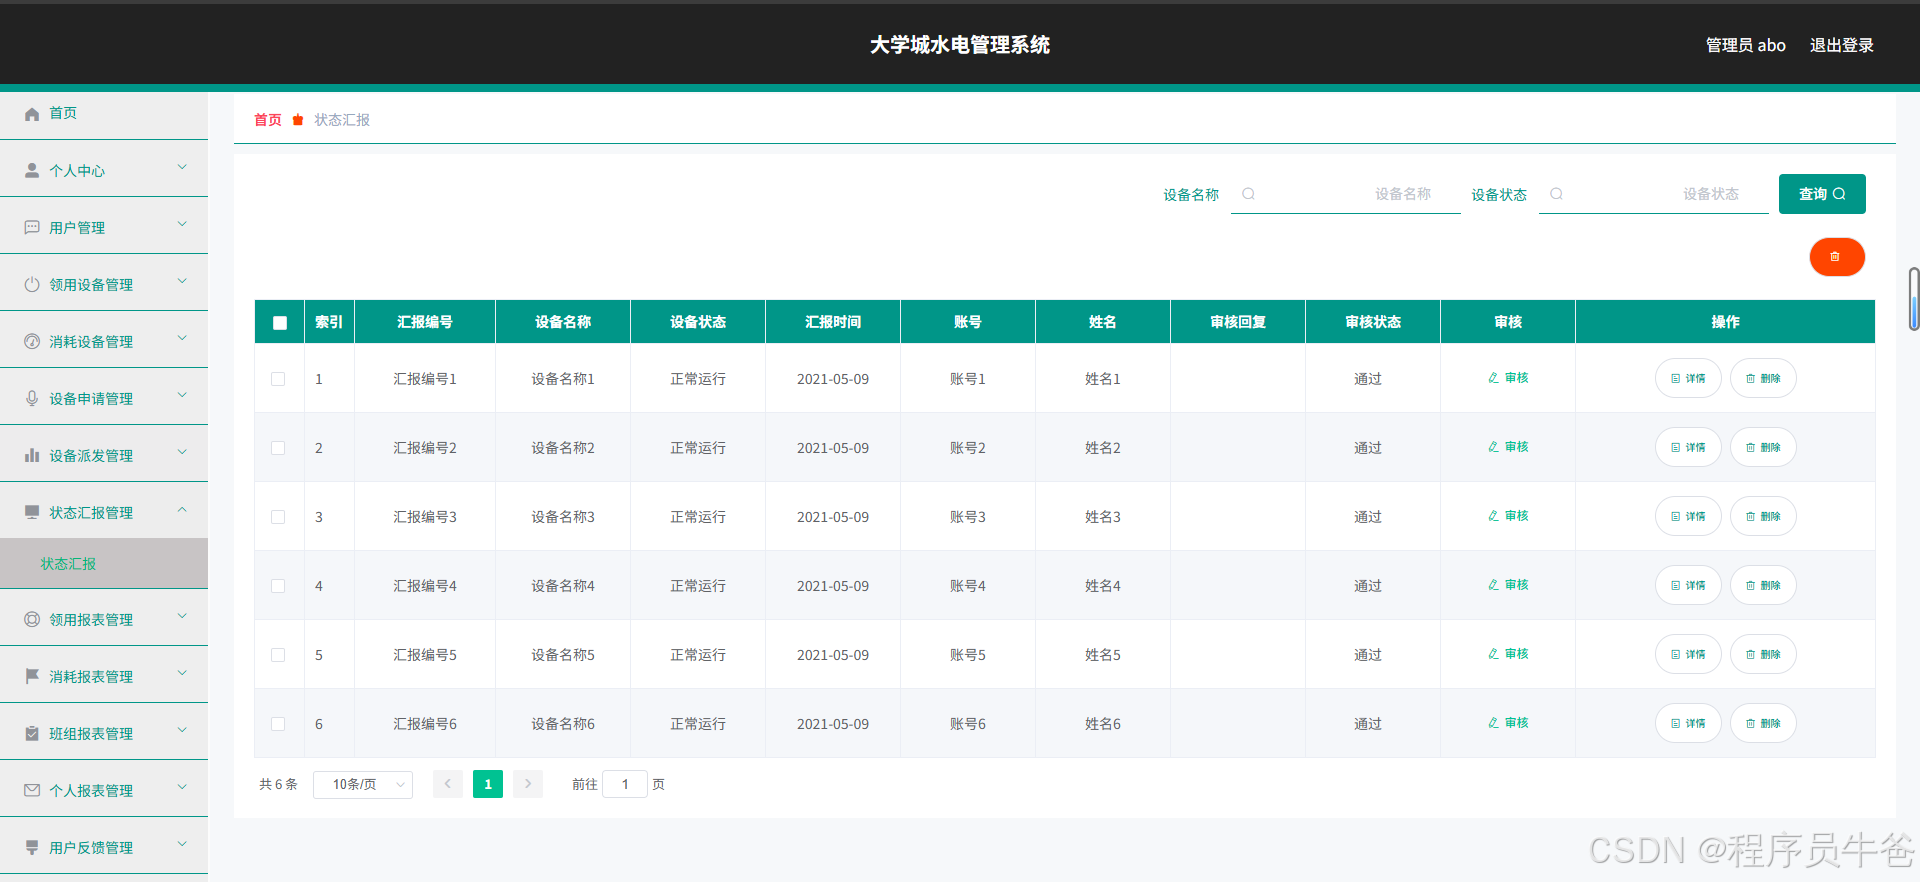1920x882 pixels.
Task: Click the home icon beside 首页 in sidebar
Action: pyautogui.click(x=32, y=114)
